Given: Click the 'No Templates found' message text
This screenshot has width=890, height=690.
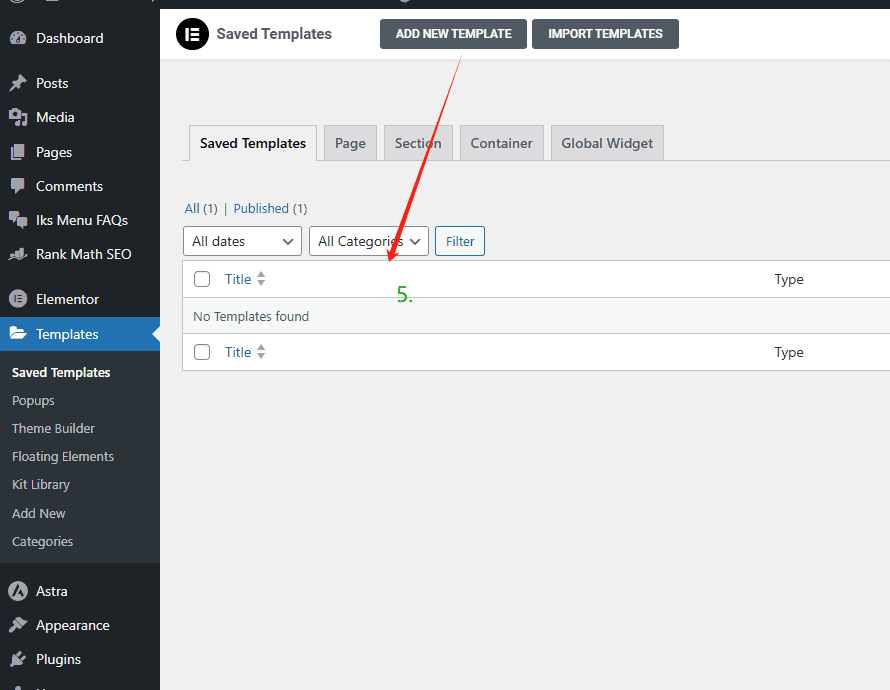Looking at the screenshot, I should [251, 316].
